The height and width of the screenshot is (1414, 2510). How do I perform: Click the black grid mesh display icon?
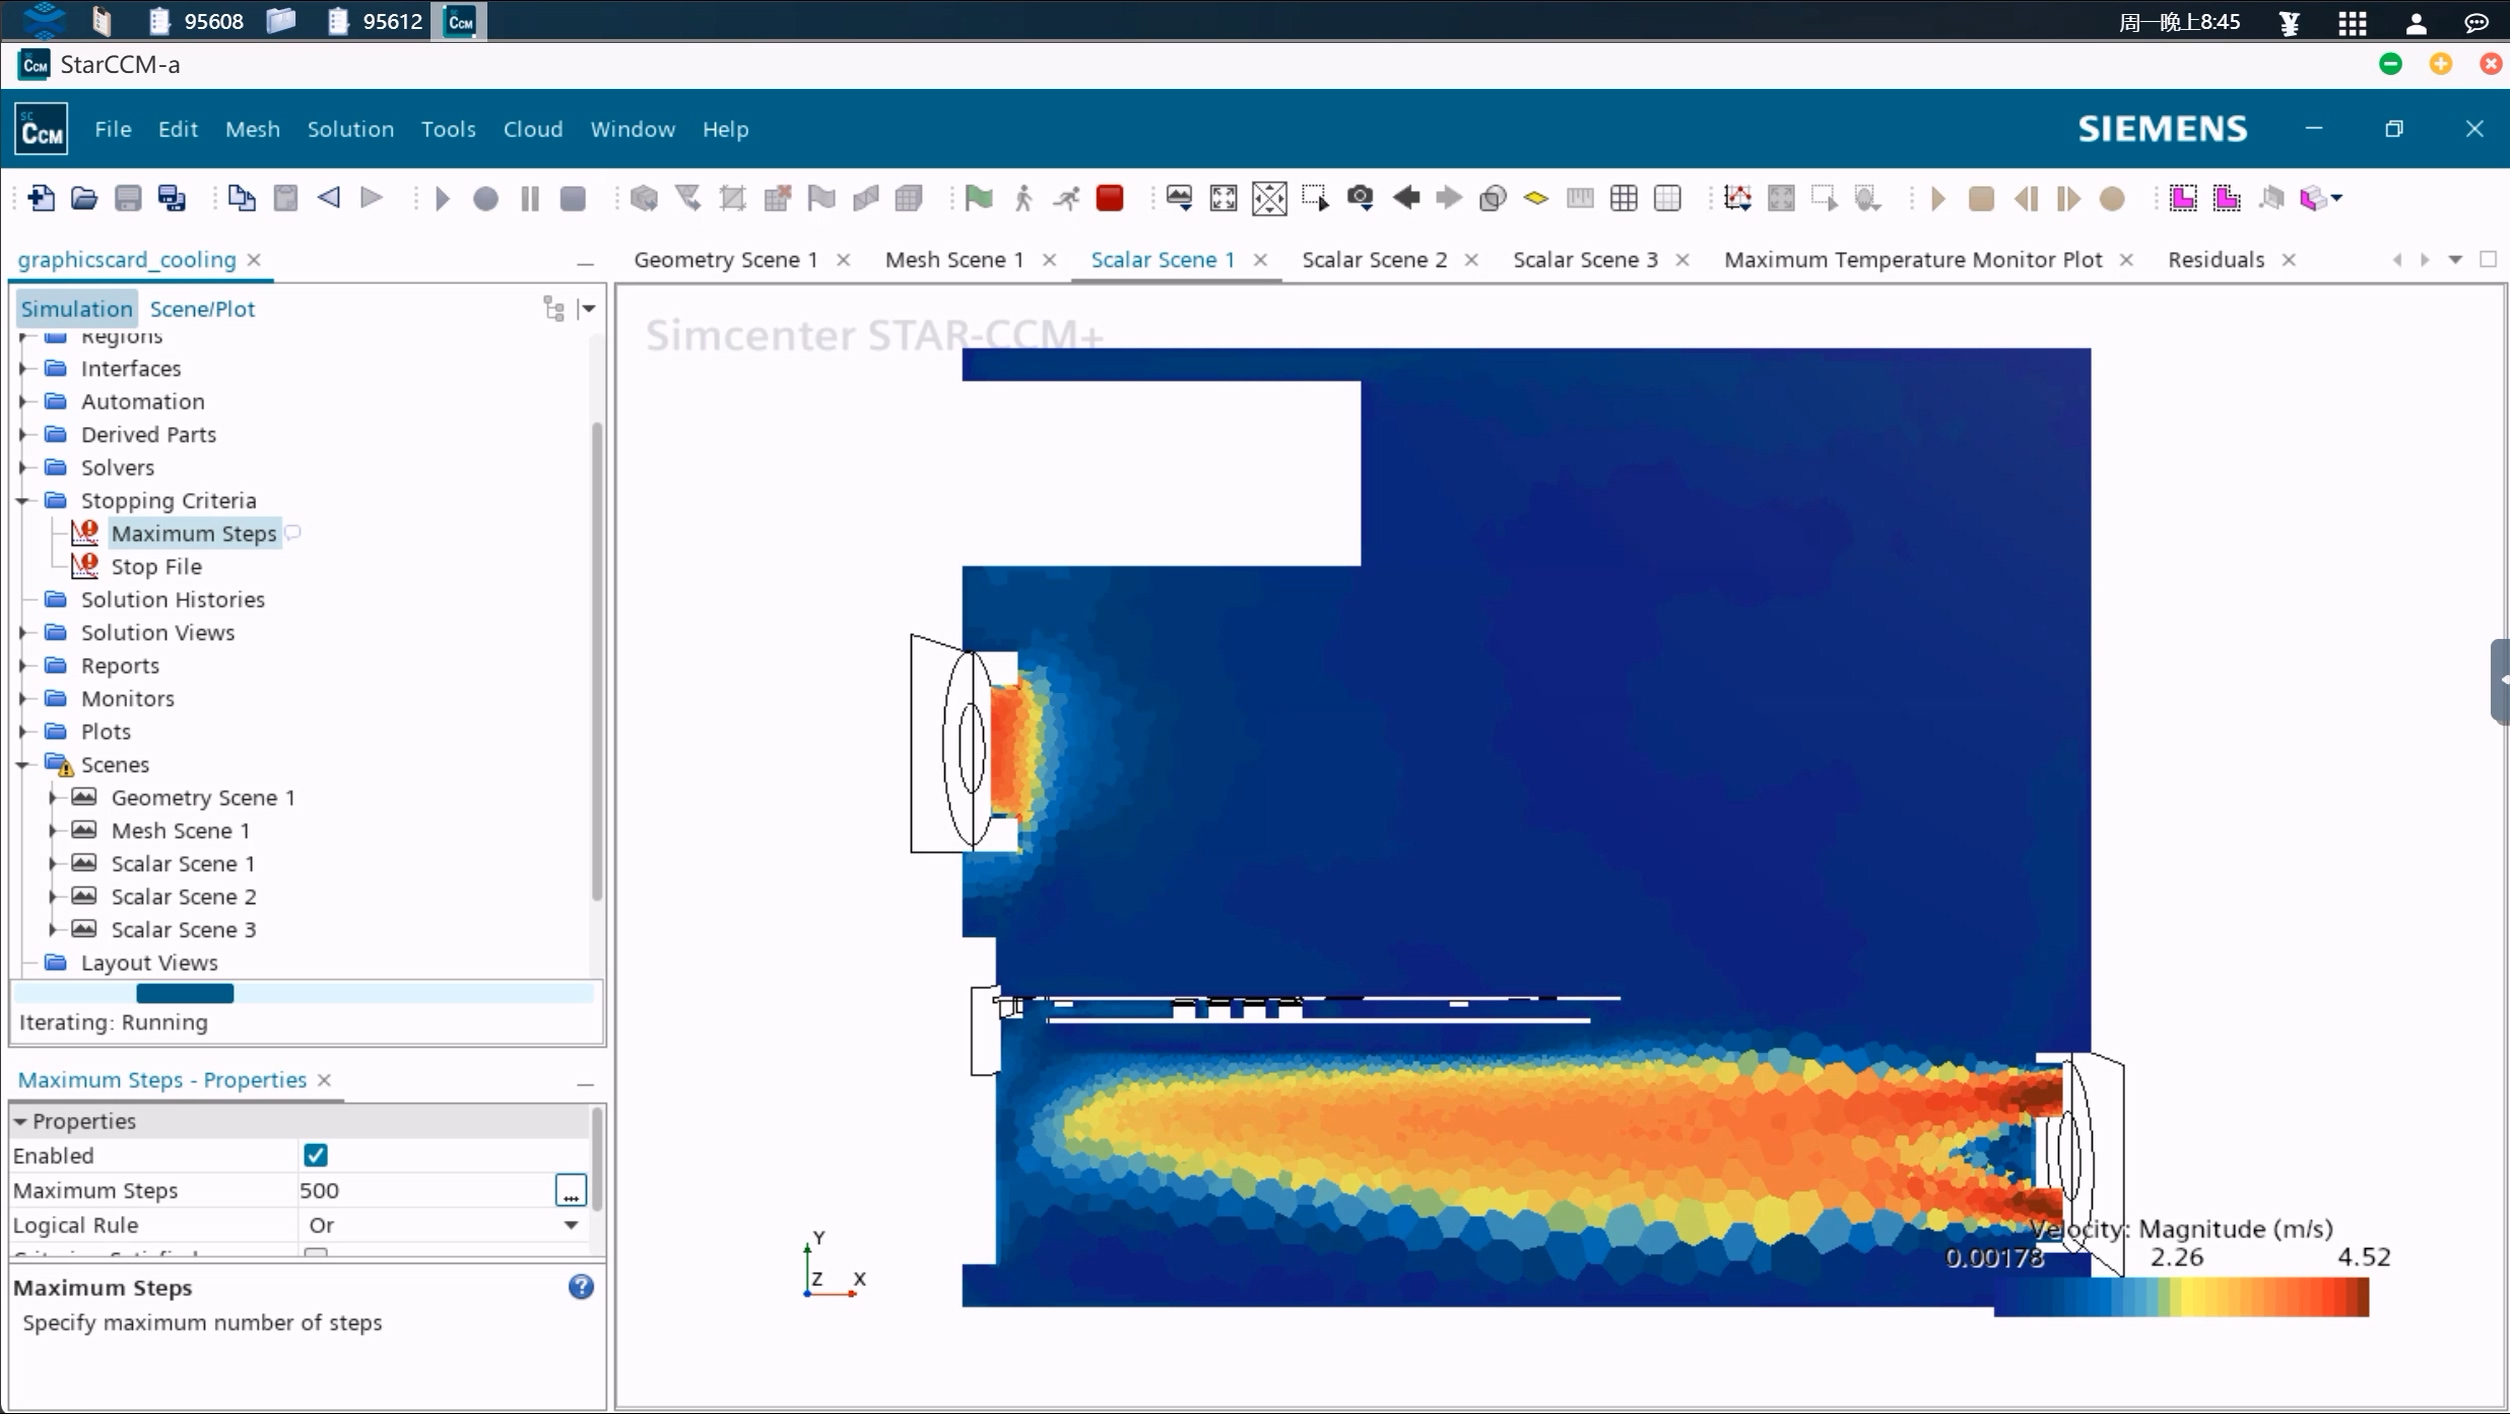click(1624, 198)
